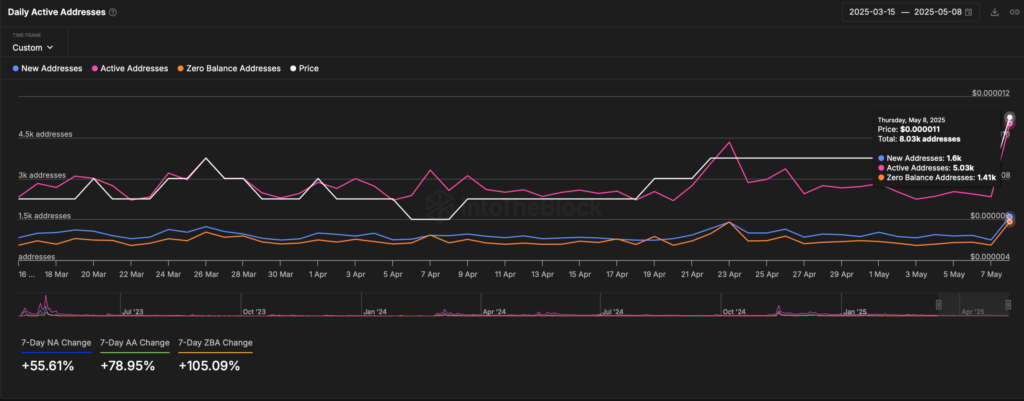The image size is (1024, 401).
Task: Click the Active Addresses peak at 23 Apr
Action: click(x=729, y=143)
